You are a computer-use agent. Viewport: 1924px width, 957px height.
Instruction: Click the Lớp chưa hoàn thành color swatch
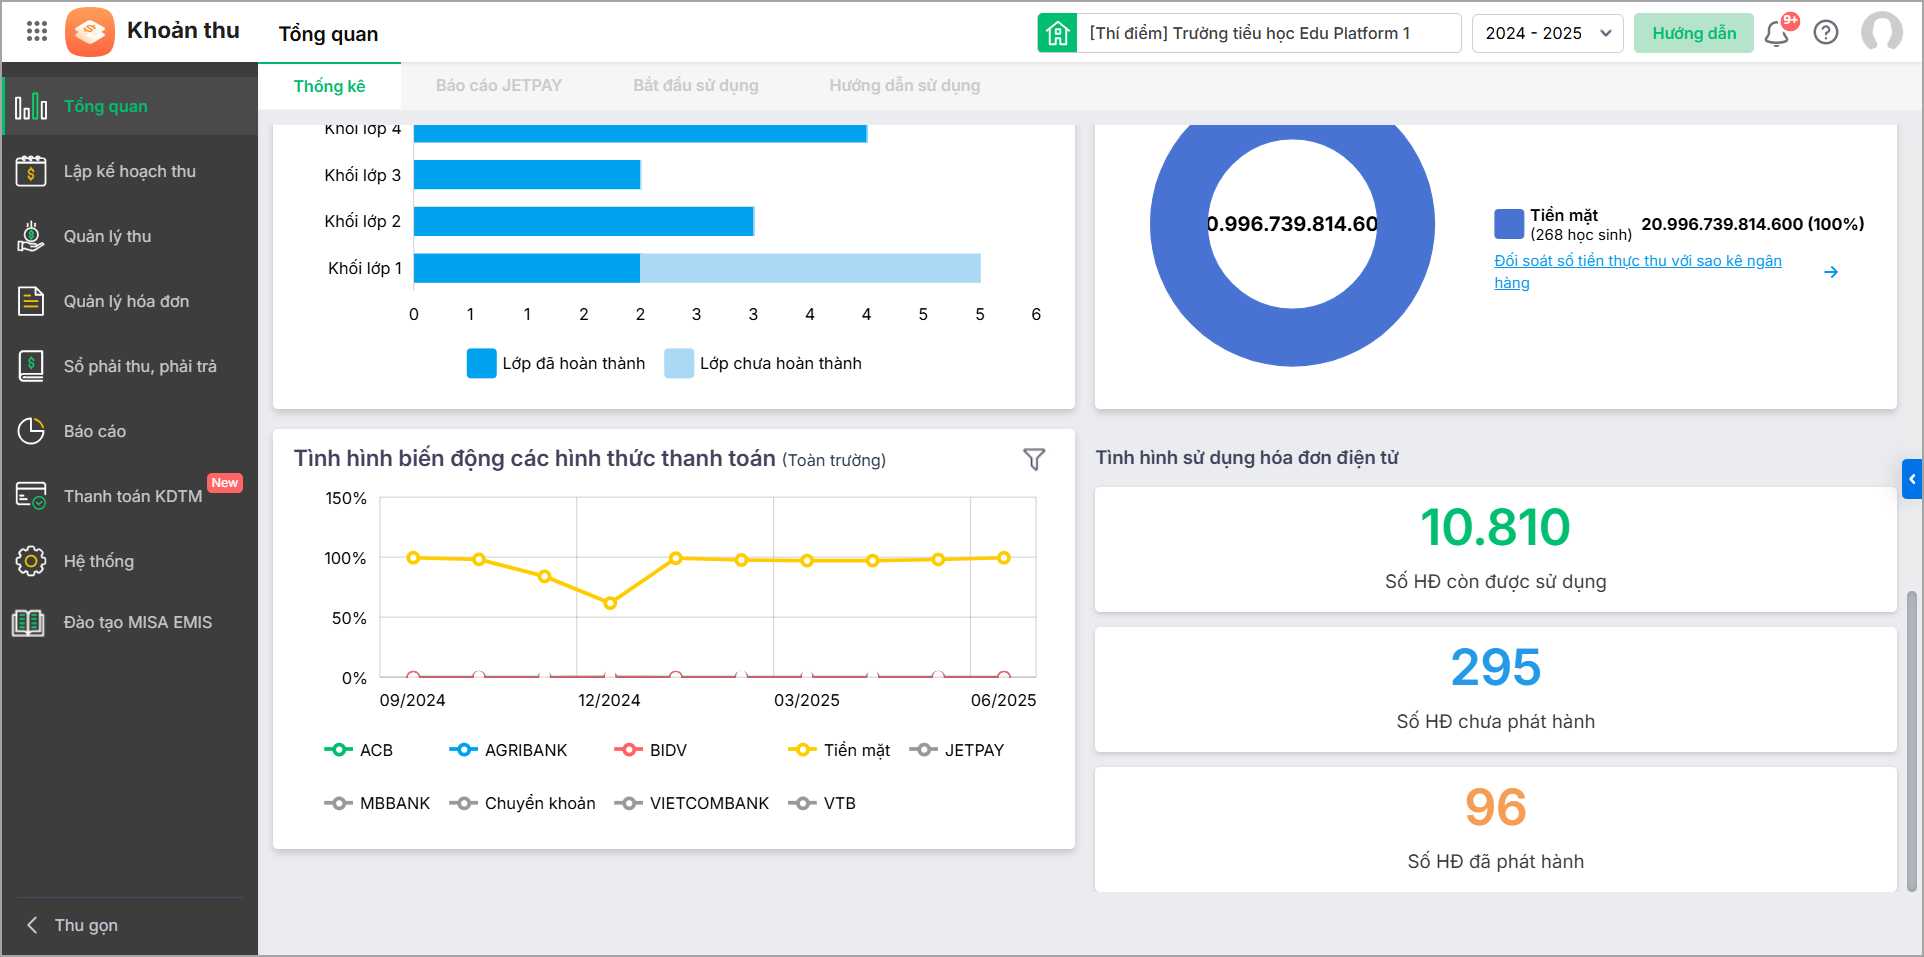click(679, 363)
